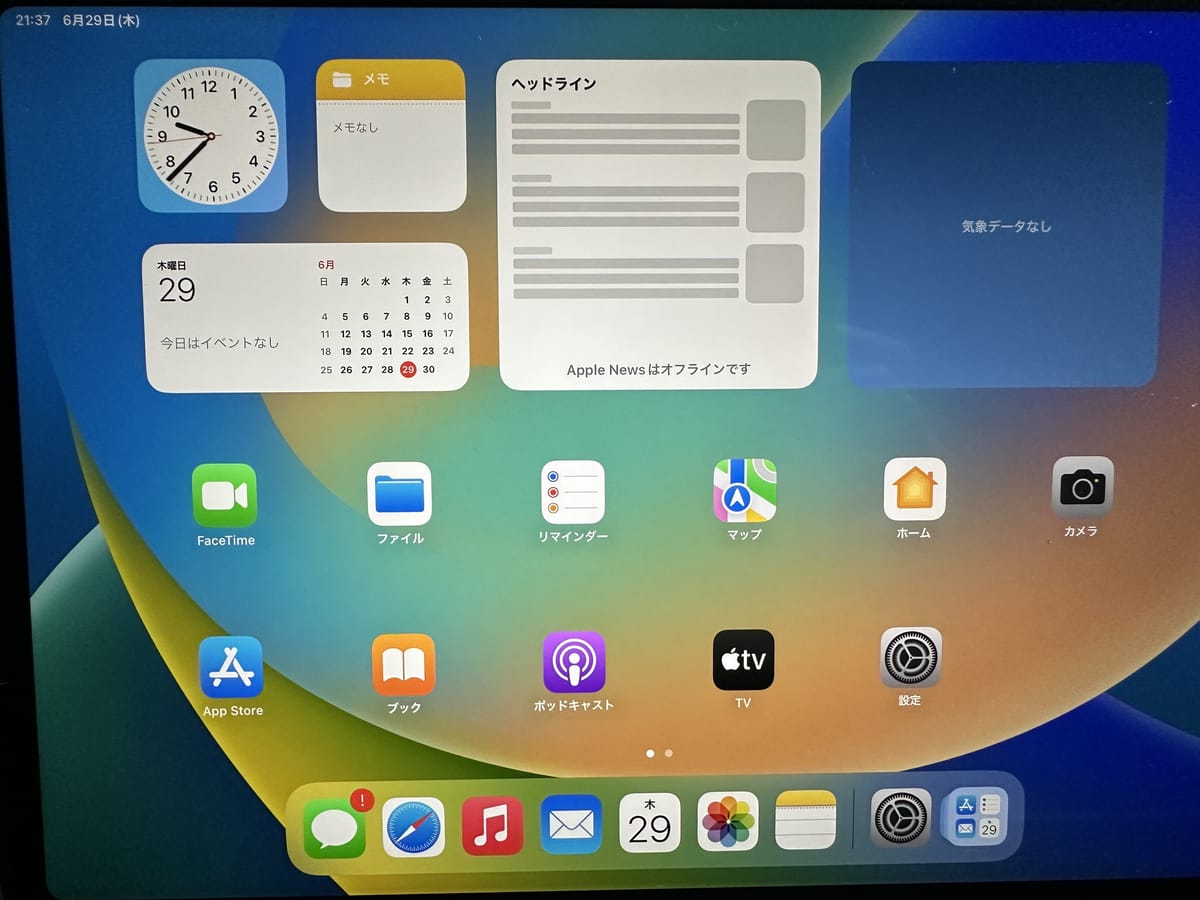Viewport: 1200px width, 900px height.
Task: Open the カメラ (Camera) app
Action: coord(1082,487)
